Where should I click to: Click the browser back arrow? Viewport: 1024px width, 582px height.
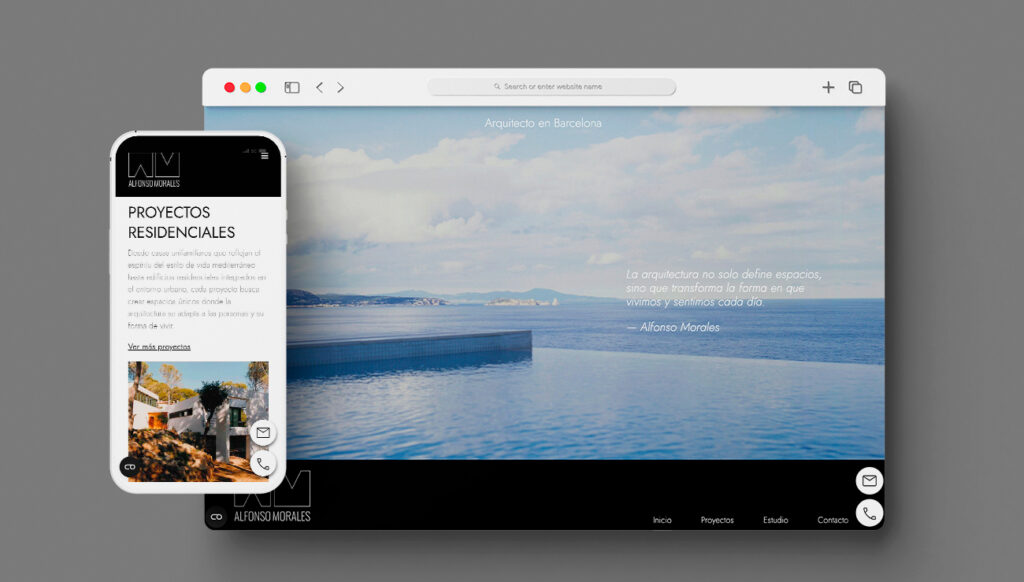point(320,87)
